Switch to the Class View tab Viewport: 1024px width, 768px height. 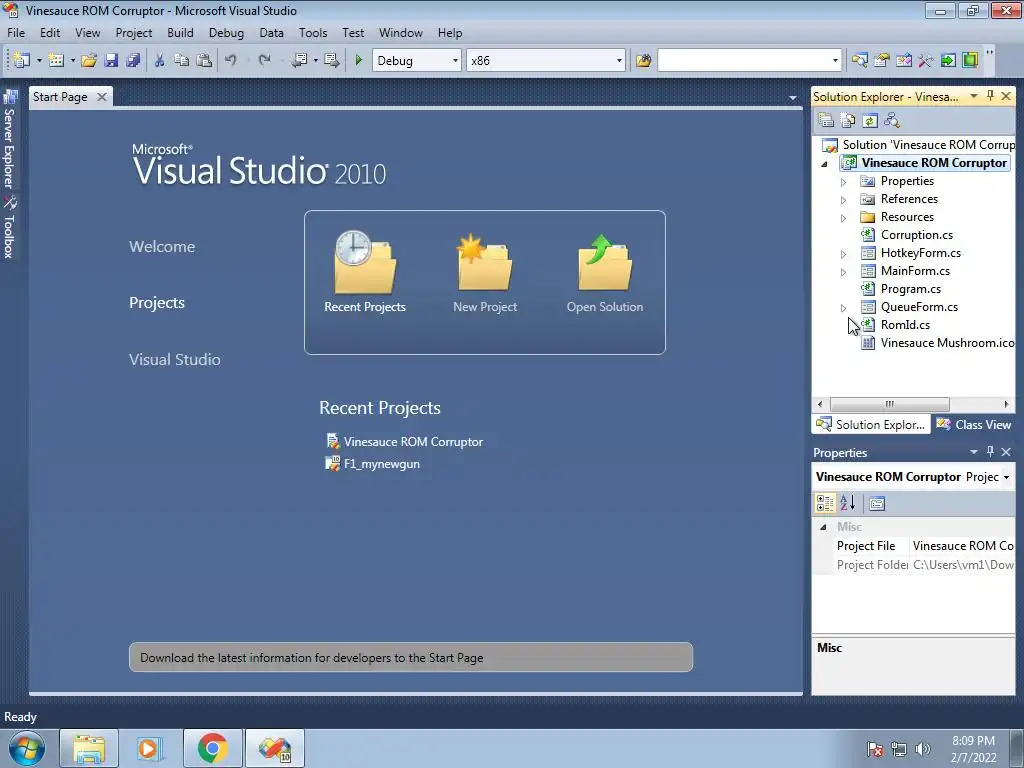tap(974, 424)
